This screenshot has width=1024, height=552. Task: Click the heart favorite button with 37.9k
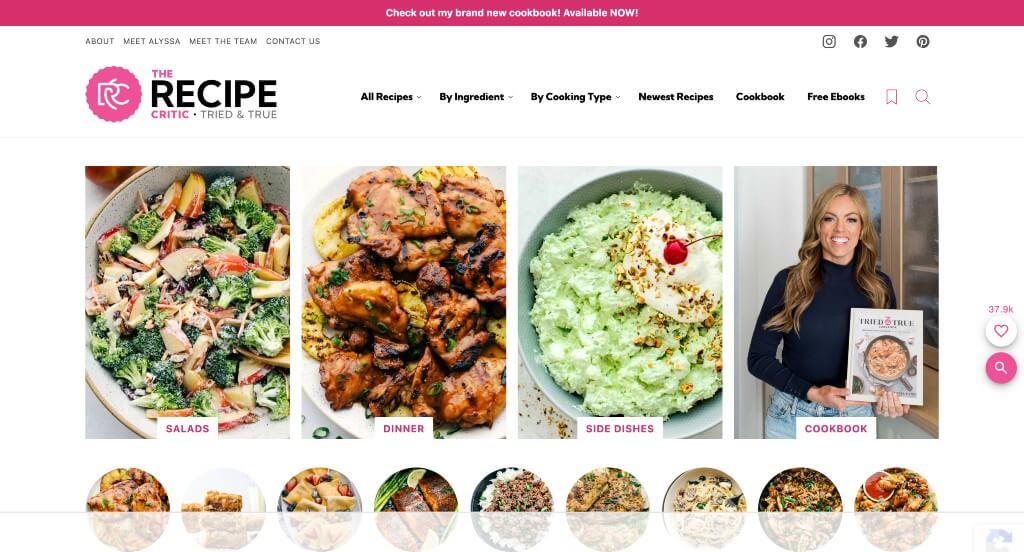[x=1000, y=331]
